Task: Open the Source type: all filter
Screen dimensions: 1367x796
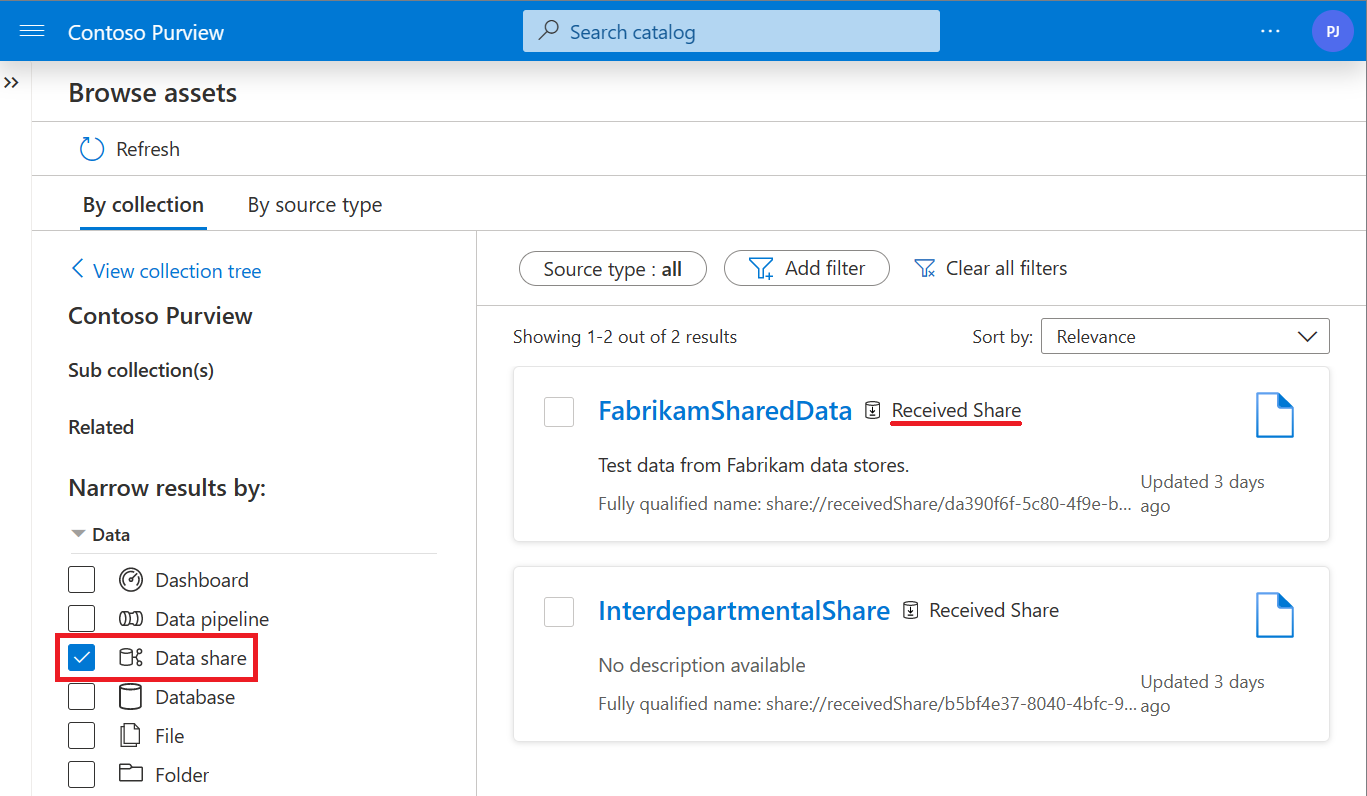Action: click(612, 268)
